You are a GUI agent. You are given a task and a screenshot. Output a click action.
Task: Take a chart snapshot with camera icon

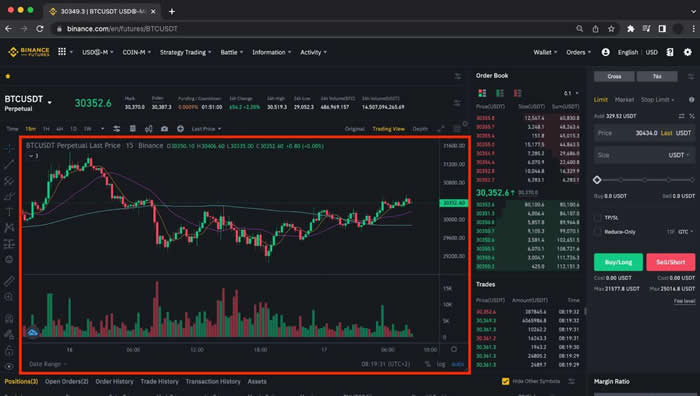(x=164, y=129)
